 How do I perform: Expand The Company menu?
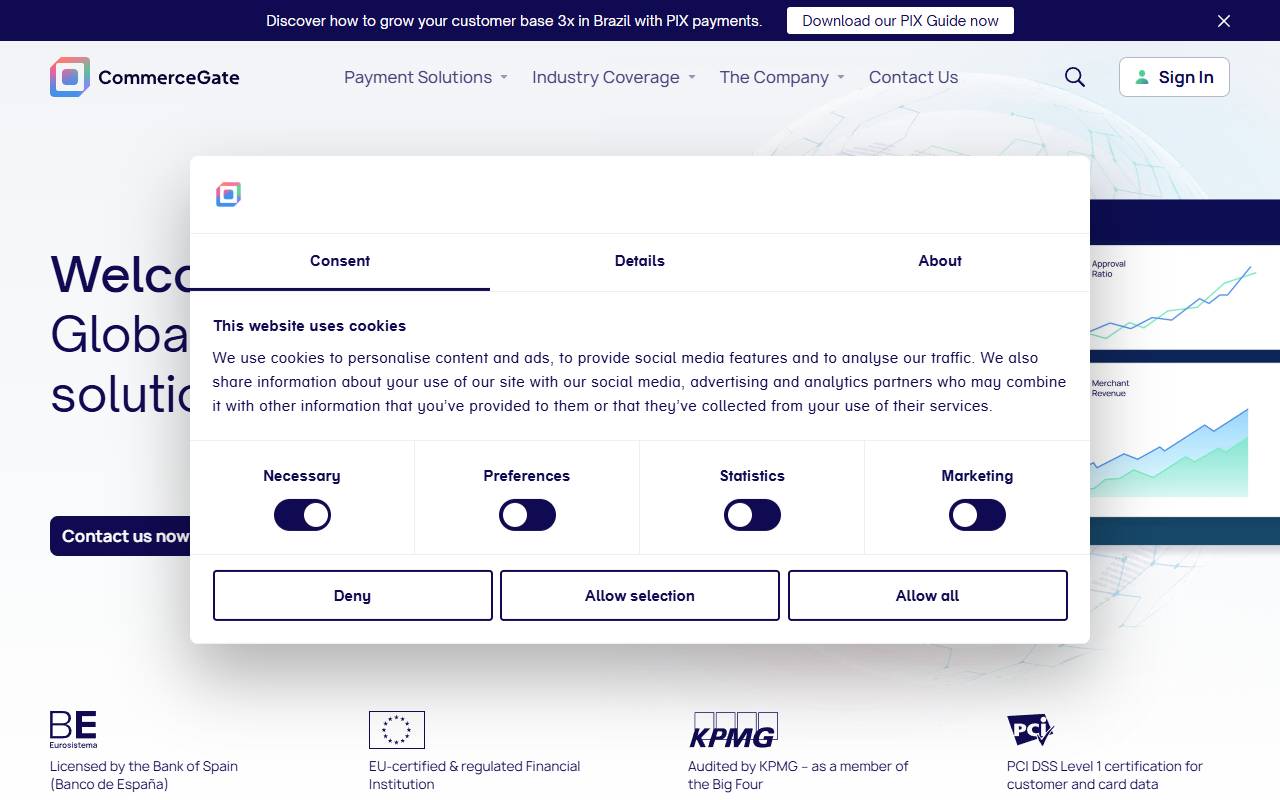(782, 77)
